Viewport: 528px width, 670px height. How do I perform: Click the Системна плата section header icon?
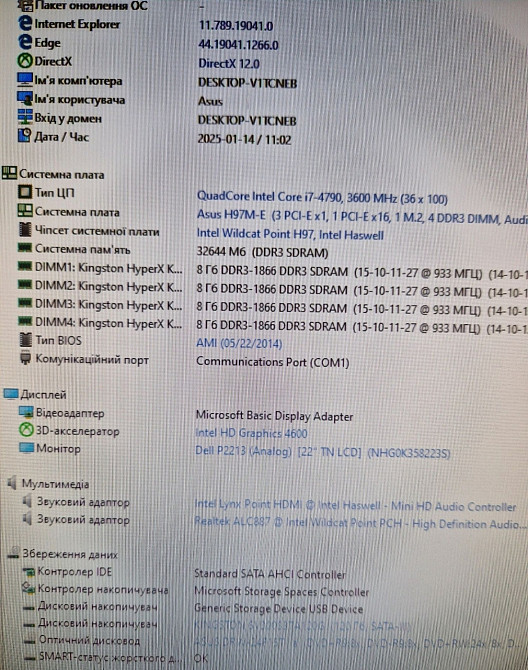pyautogui.click(x=9, y=173)
